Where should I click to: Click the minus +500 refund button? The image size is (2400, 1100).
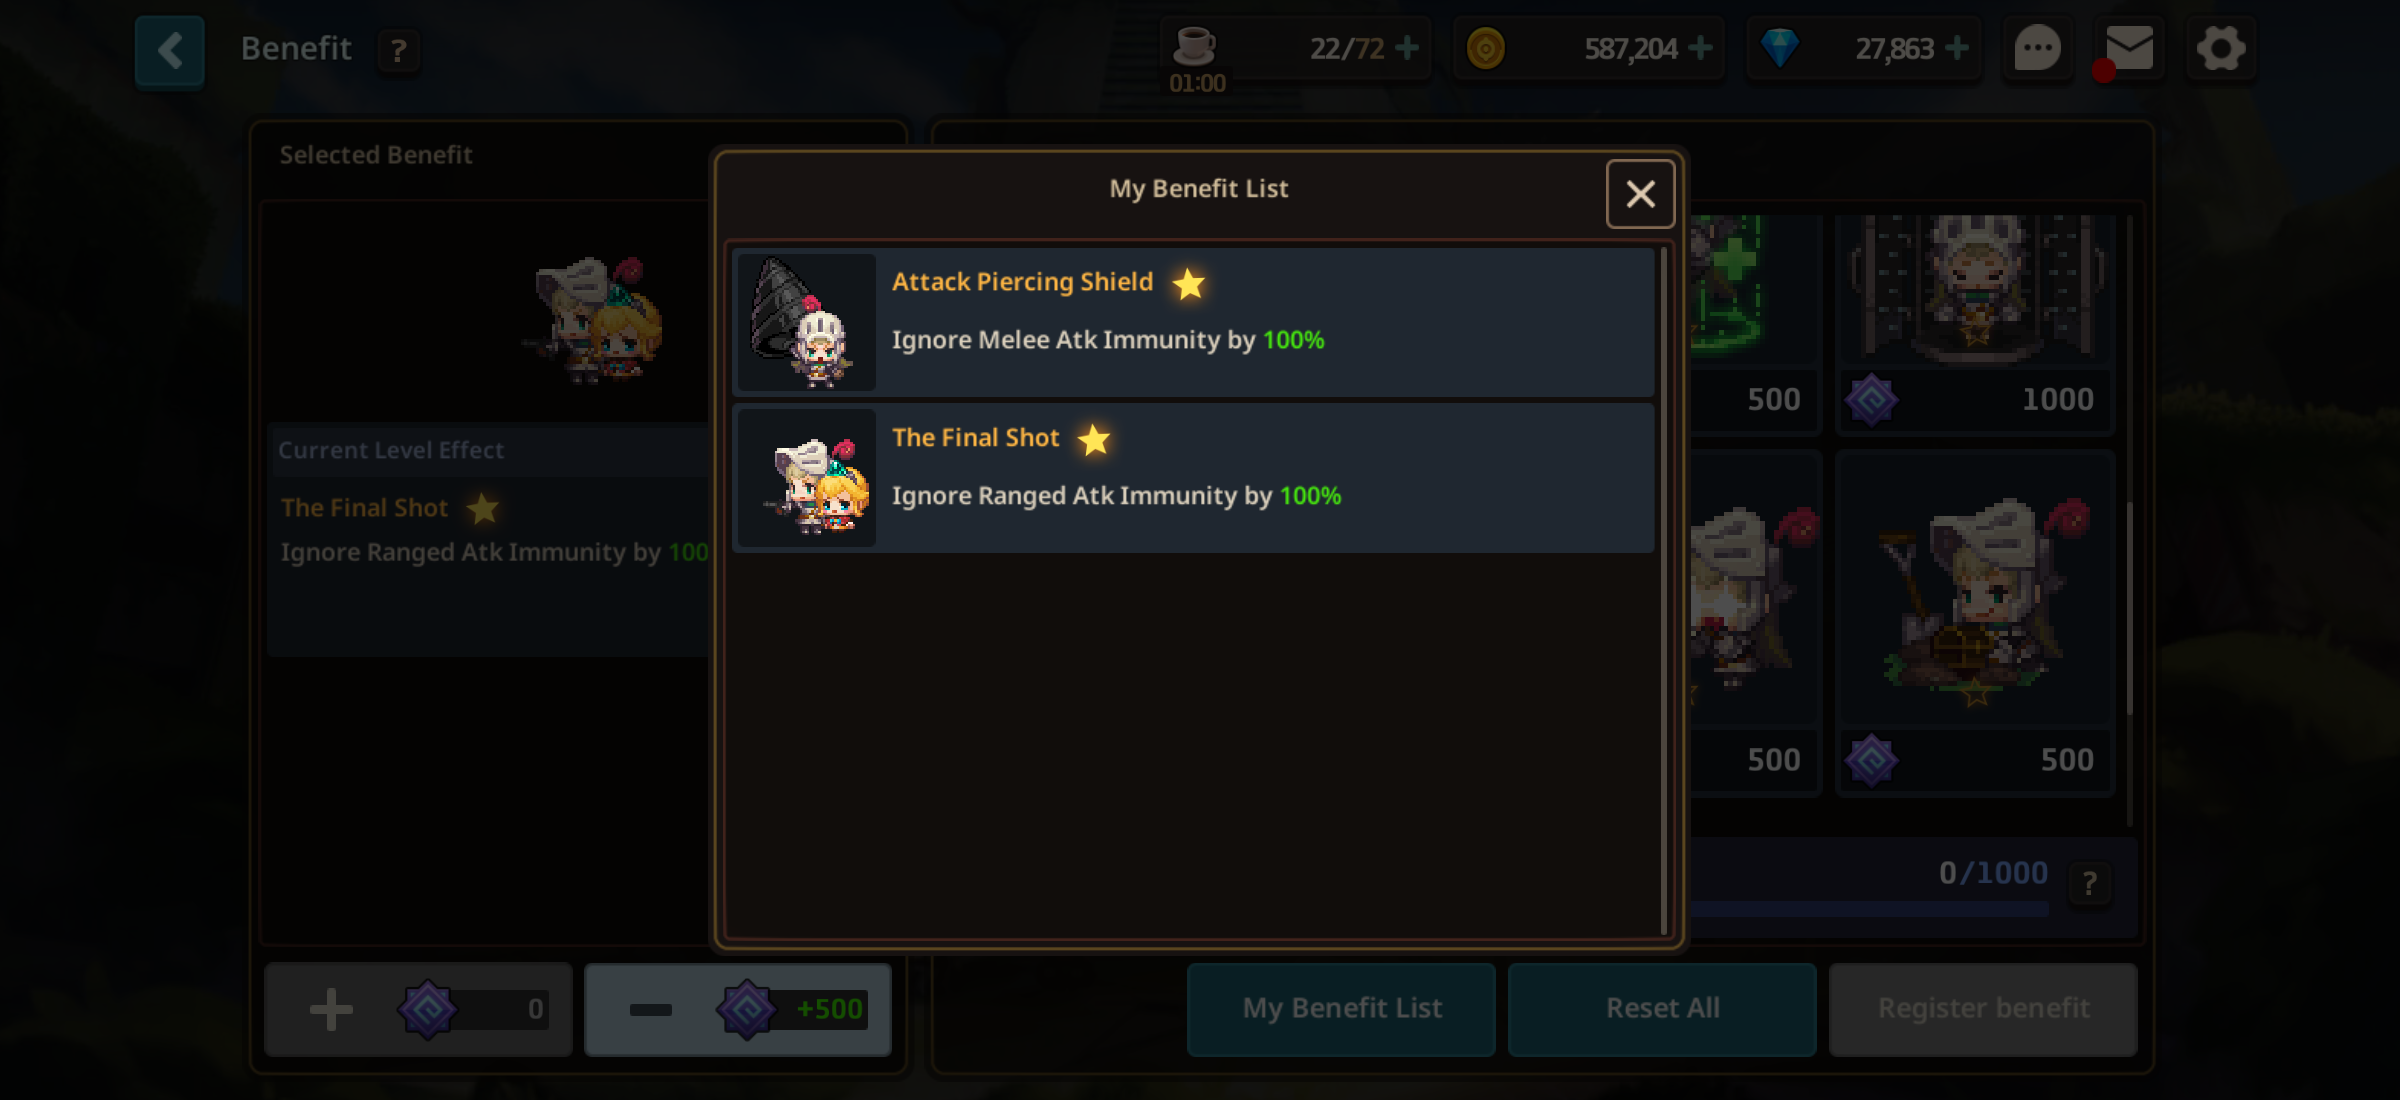[x=738, y=1009]
